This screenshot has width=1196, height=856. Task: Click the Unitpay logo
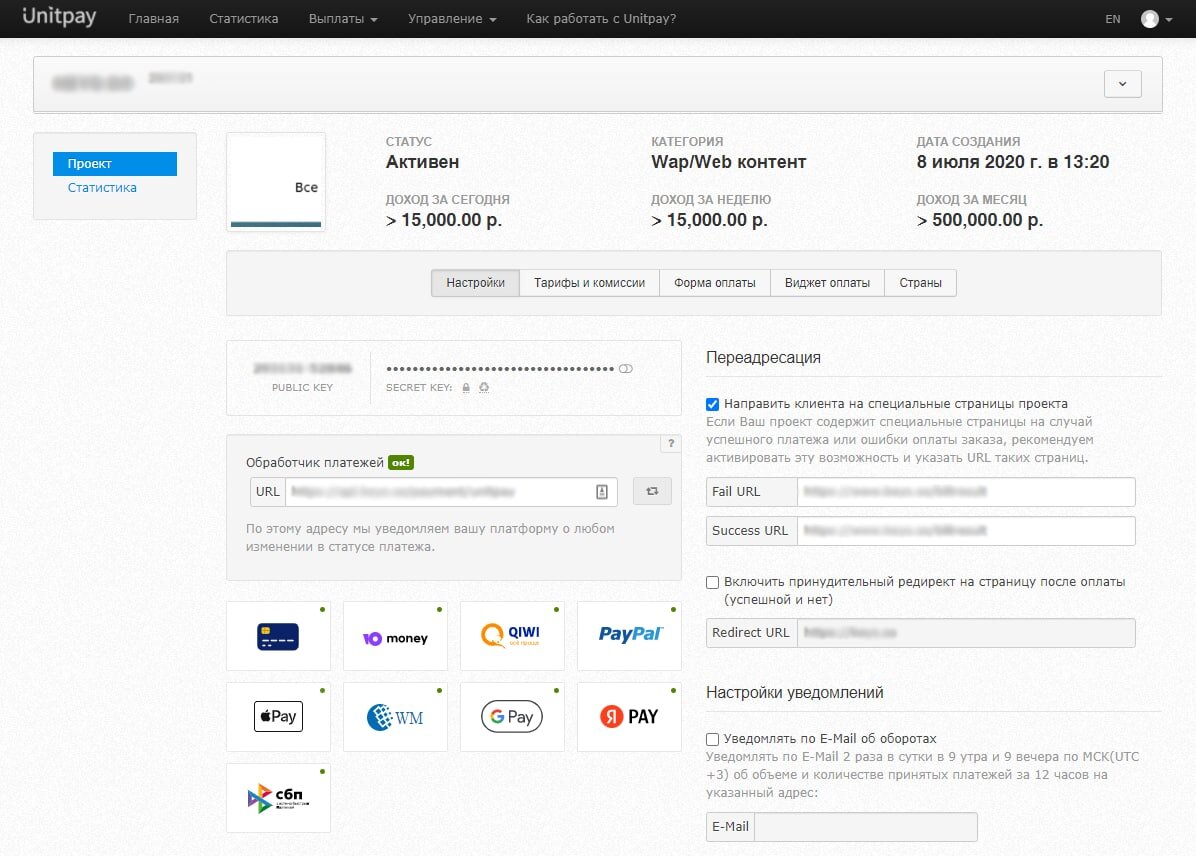click(x=59, y=17)
